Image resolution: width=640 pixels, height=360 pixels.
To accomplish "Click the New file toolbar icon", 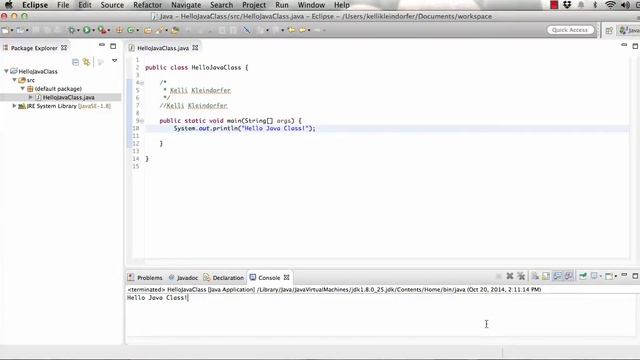I will coord(5,30).
